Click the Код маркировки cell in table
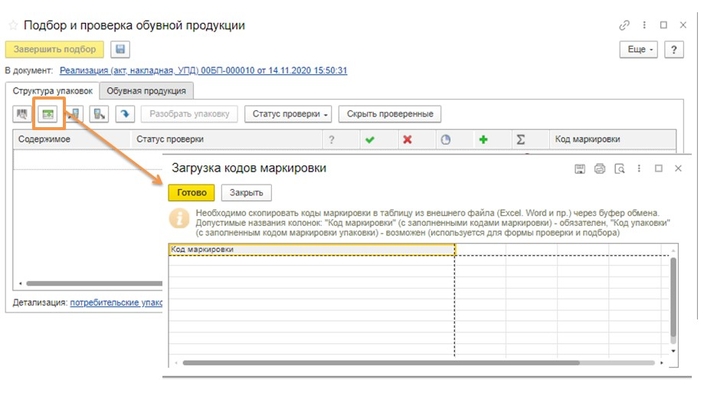Image resolution: width=714 pixels, height=419 pixels. (x=311, y=250)
